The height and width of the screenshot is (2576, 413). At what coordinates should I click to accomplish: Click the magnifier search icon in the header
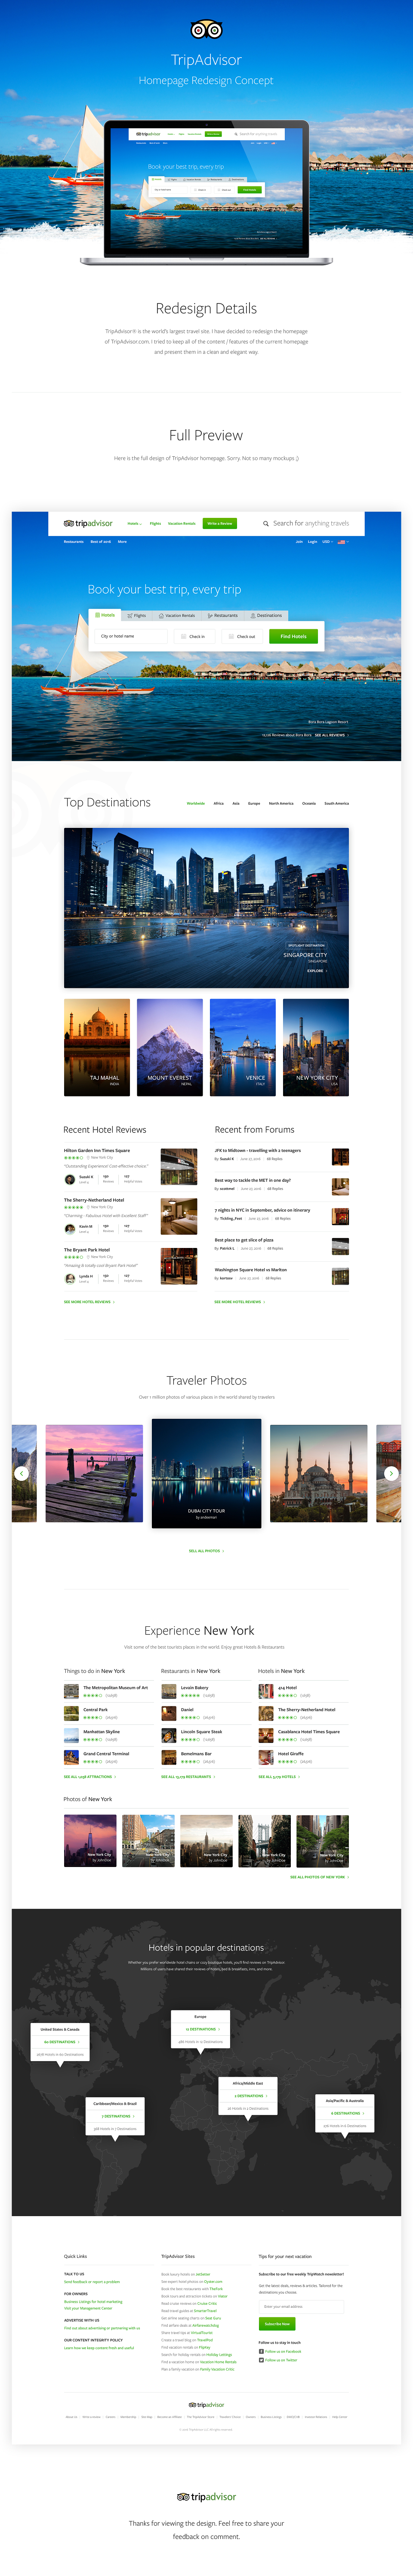[266, 523]
